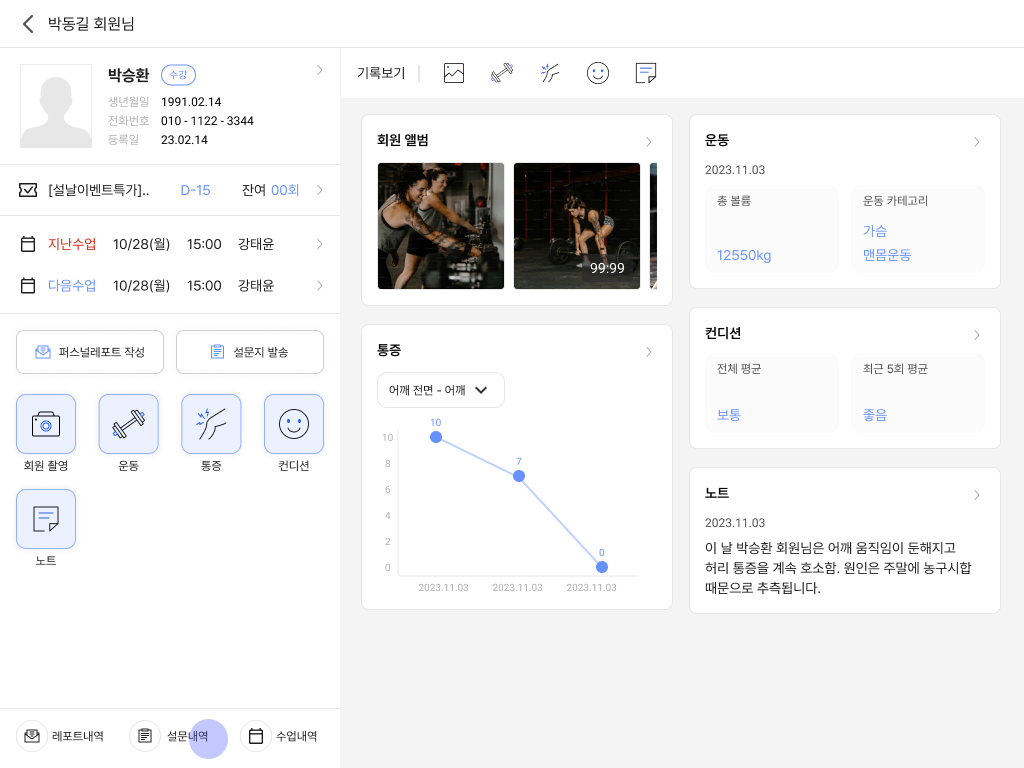Click the 좋음 recent average value
This screenshot has height=768, width=1024.
tap(875, 415)
